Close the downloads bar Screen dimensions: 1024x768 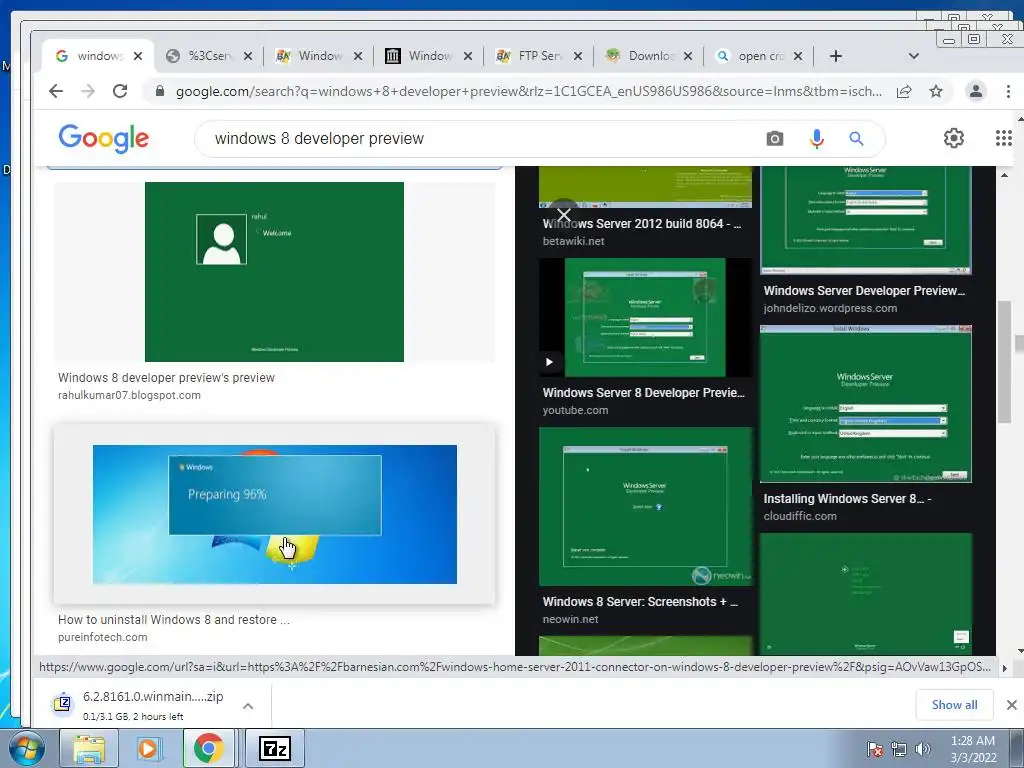pos(1012,705)
